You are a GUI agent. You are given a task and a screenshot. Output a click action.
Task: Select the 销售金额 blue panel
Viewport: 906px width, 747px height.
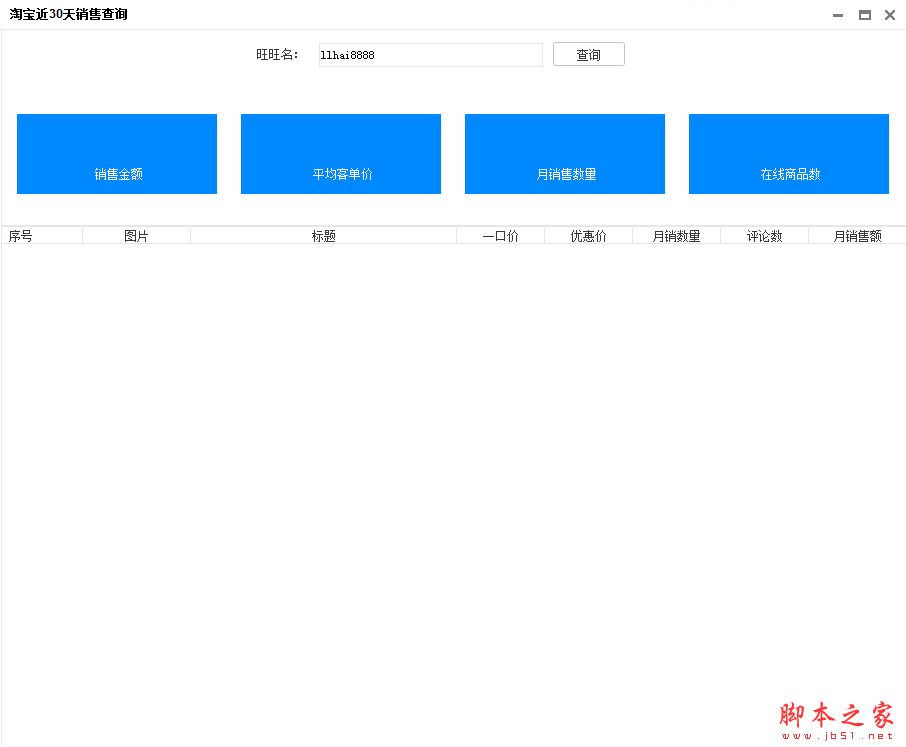tap(117, 153)
